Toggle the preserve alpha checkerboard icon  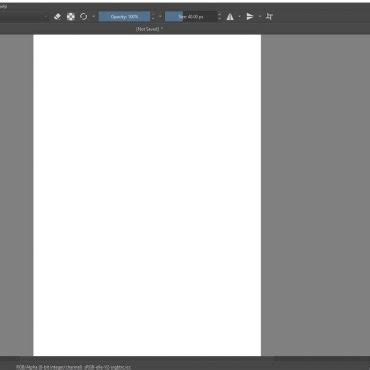(x=71, y=16)
